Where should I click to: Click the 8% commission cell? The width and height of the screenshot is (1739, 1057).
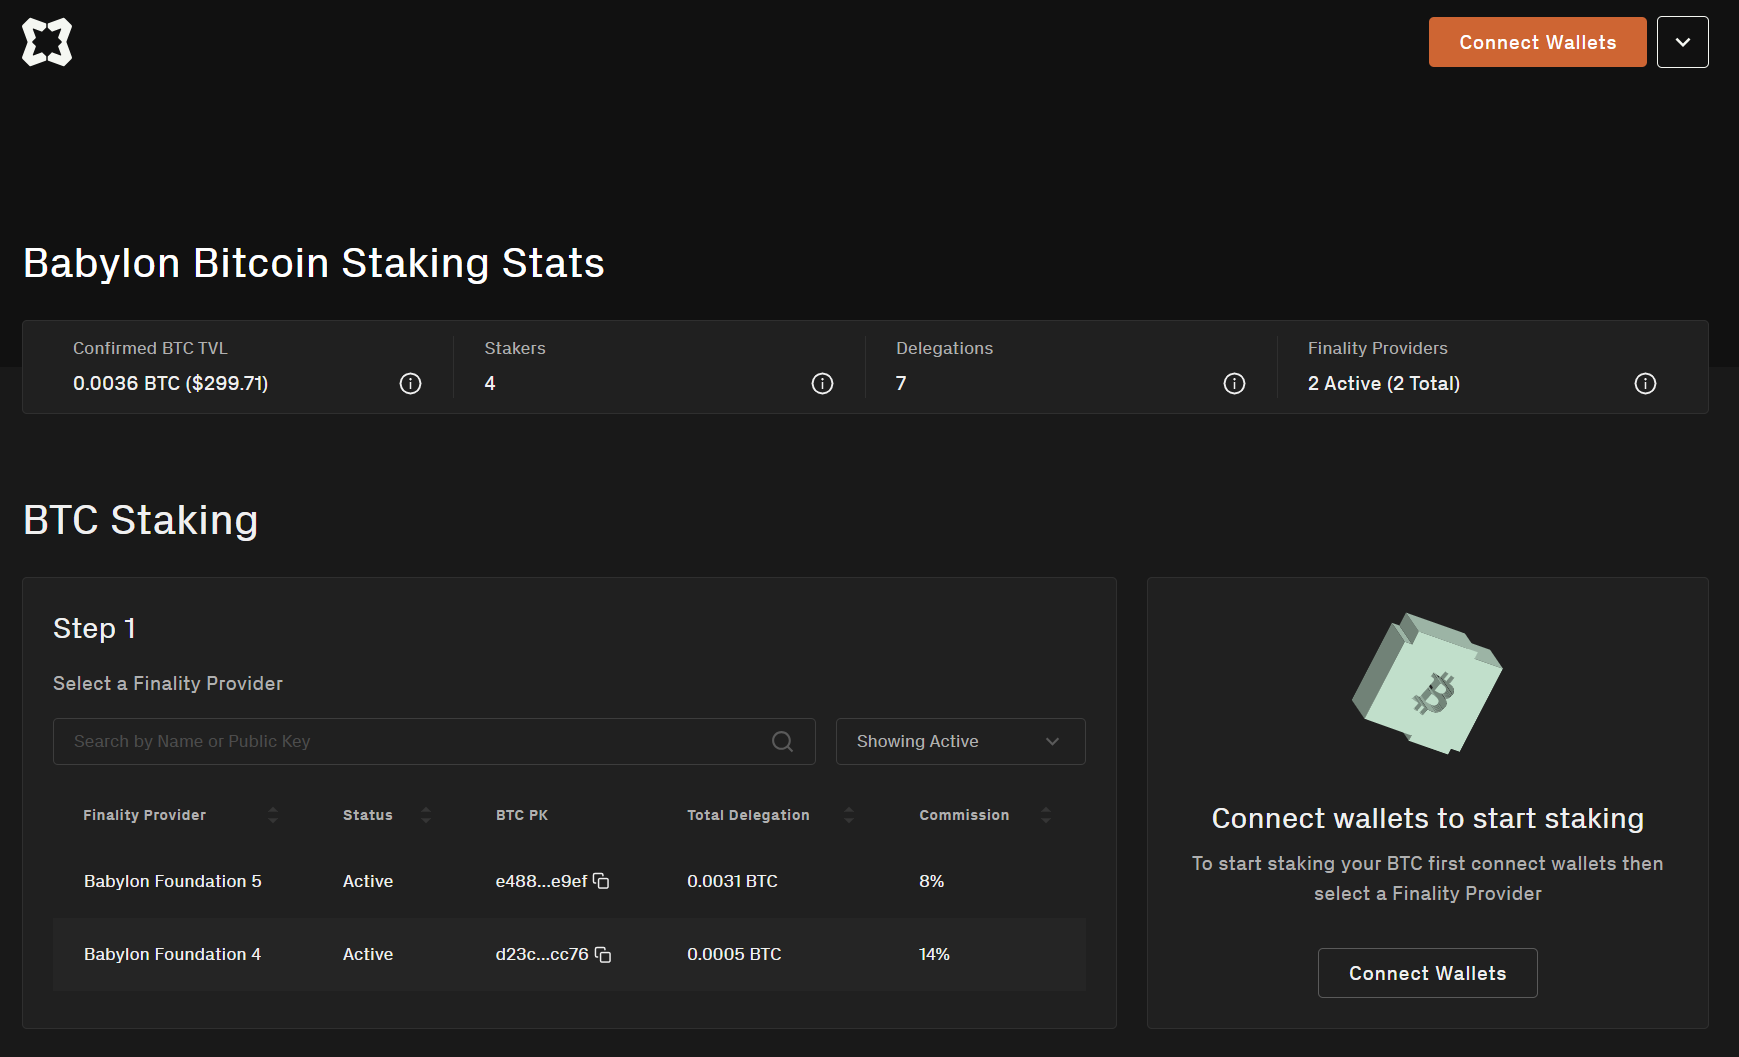click(931, 881)
